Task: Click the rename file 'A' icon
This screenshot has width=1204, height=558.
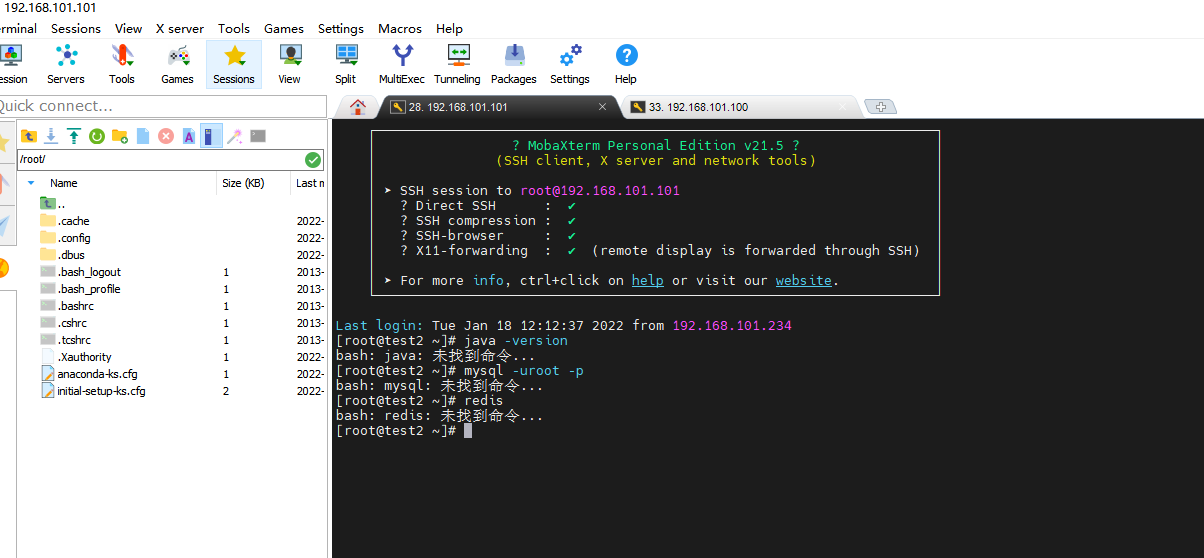Action: [x=188, y=136]
